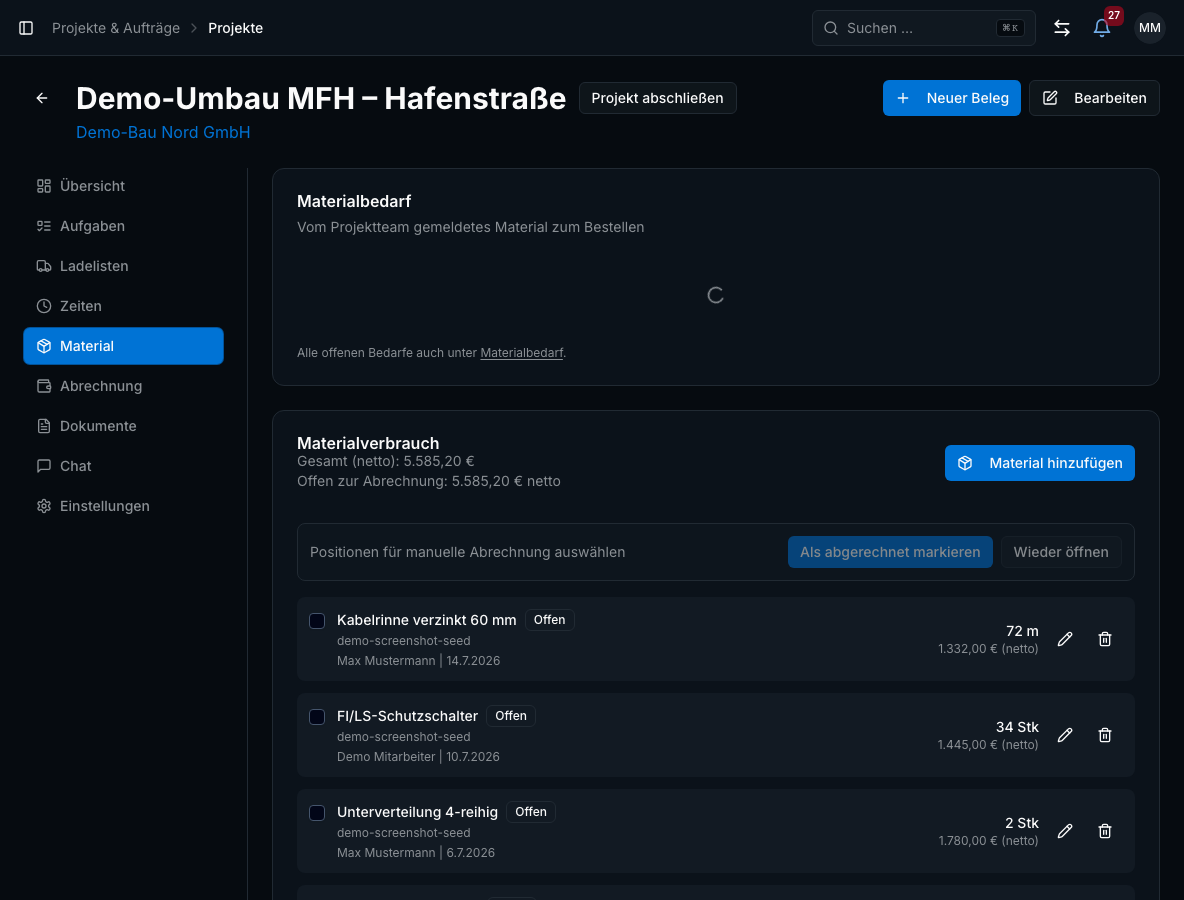Click the 34 Stk quantity
The image size is (1184, 900).
1017,727
